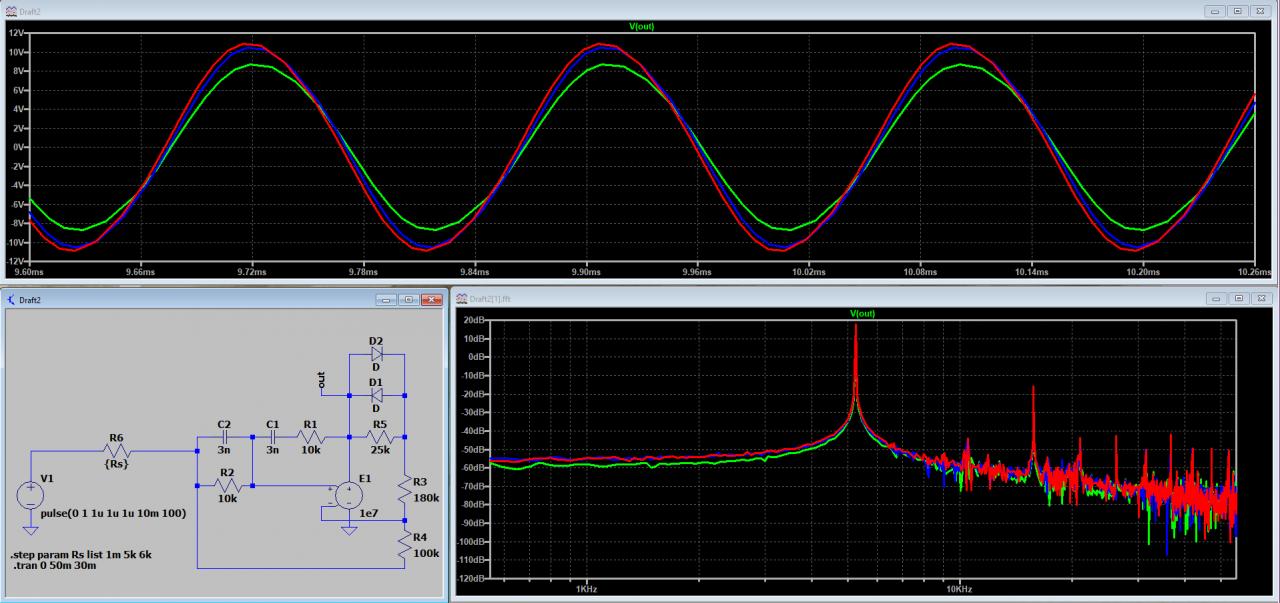The width and height of the screenshot is (1280, 603).
Task: Click the -120dB label on FFT vertical axis
Action: (x=472, y=578)
